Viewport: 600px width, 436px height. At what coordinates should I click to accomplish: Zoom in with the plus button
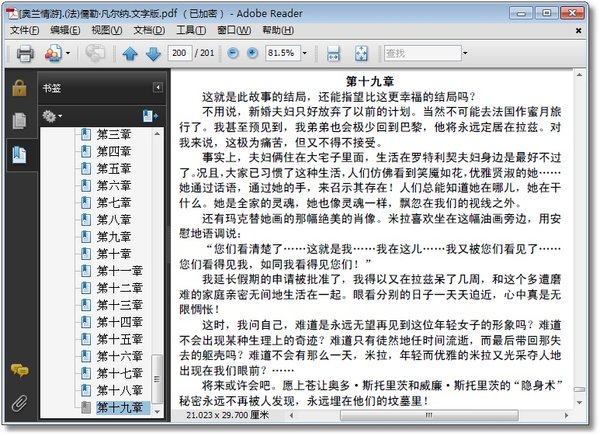(x=253, y=53)
